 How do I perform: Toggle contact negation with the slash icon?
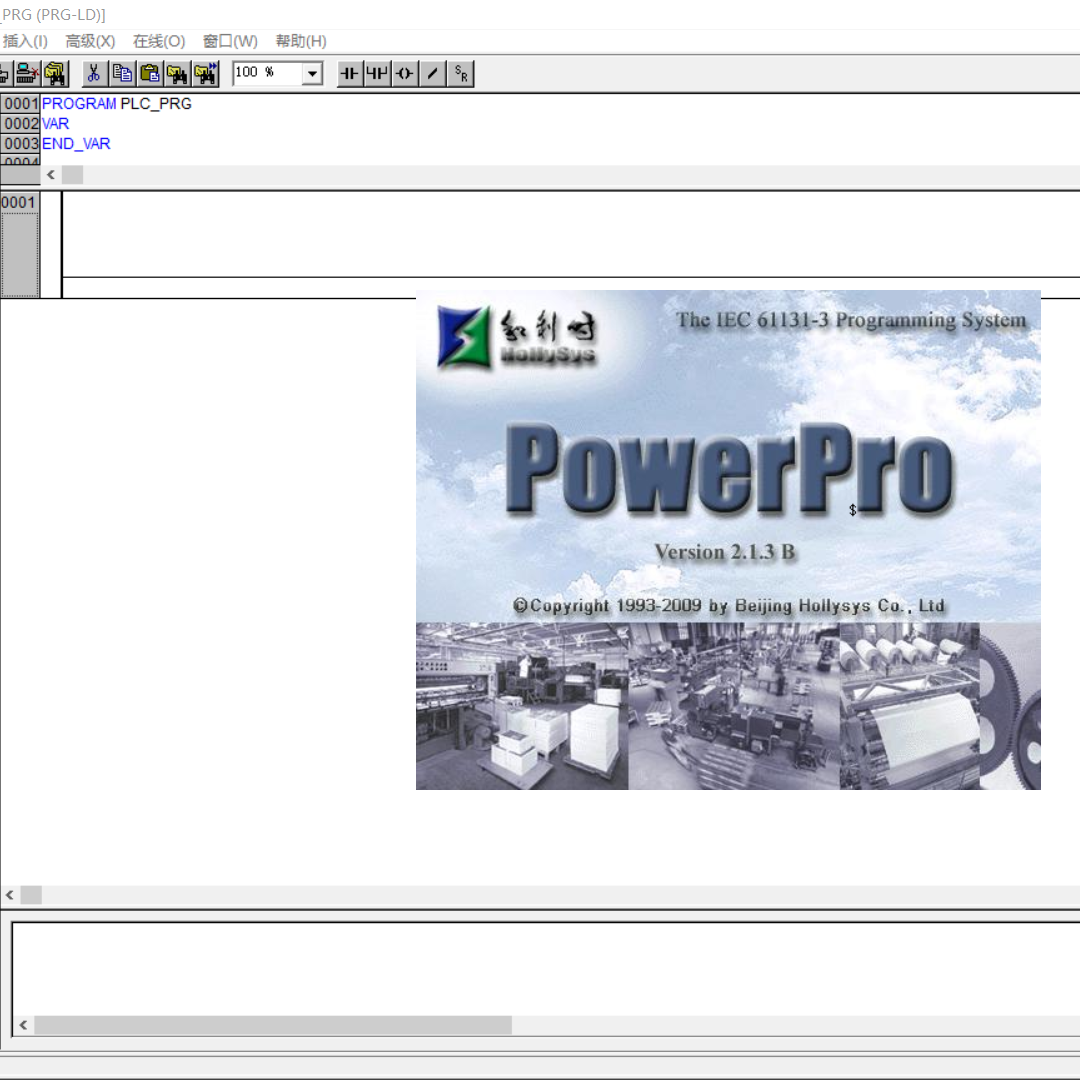432,73
